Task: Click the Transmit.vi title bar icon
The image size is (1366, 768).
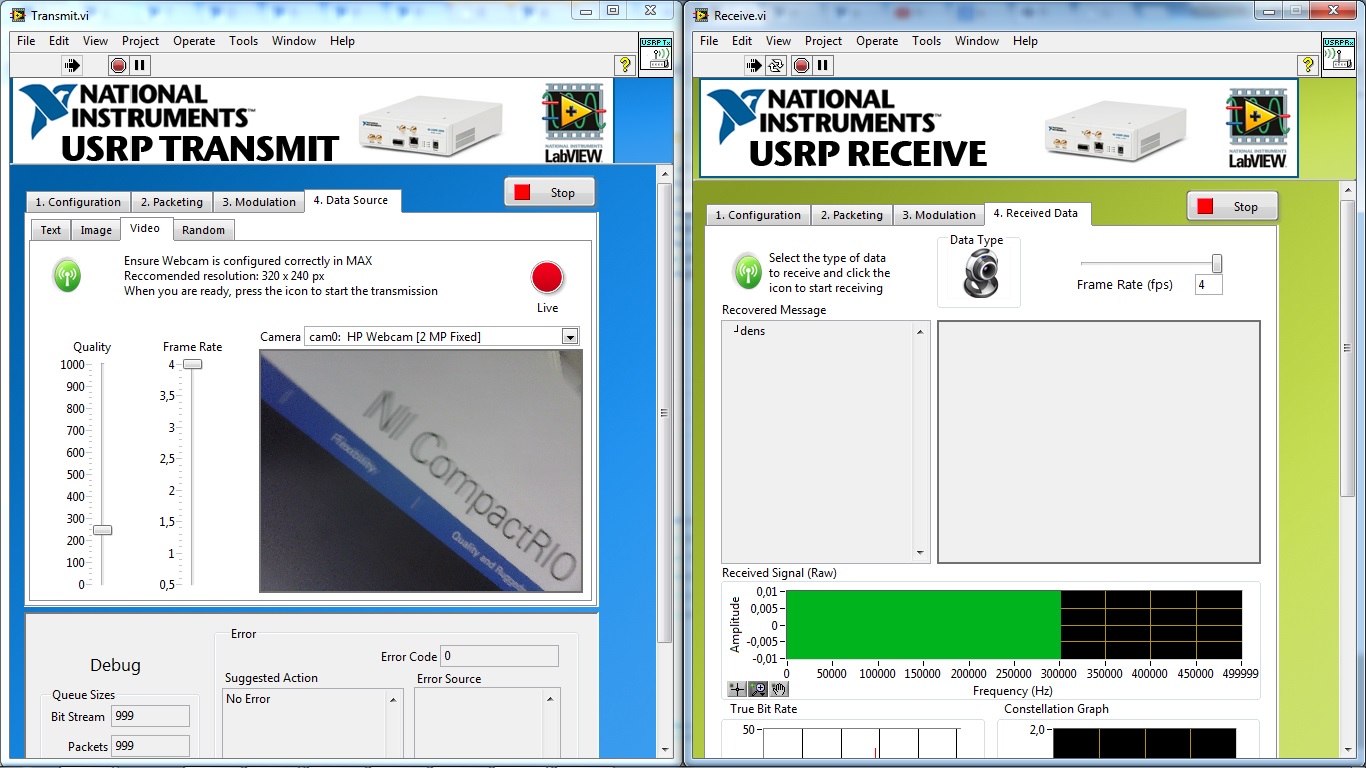Action: [x=18, y=15]
